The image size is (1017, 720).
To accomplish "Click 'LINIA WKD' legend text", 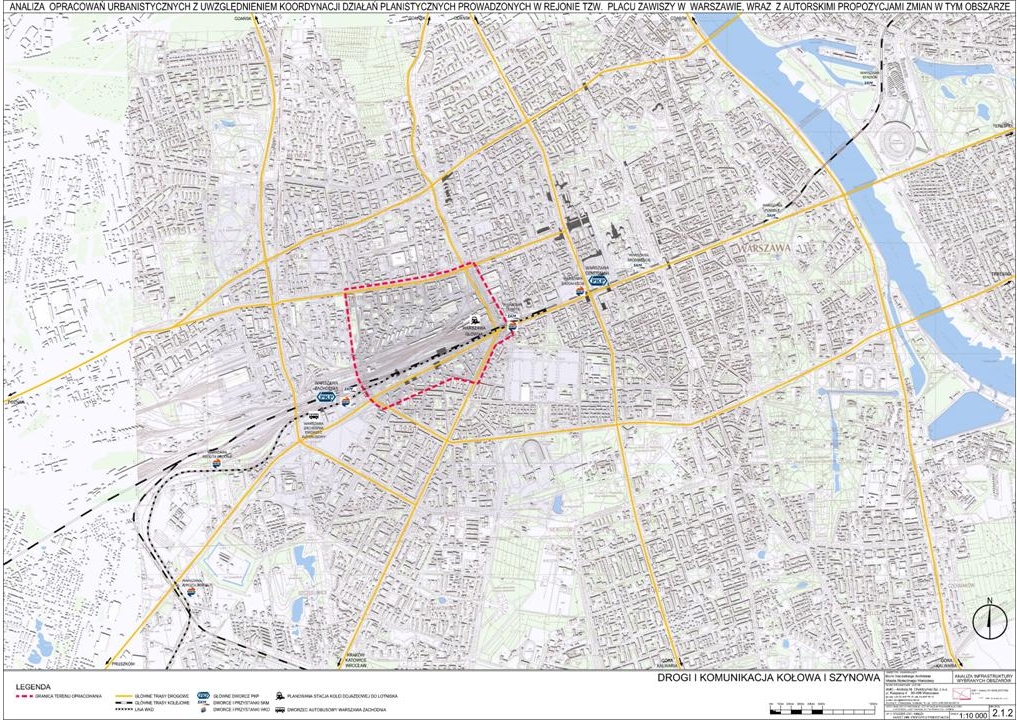I will [144, 710].
